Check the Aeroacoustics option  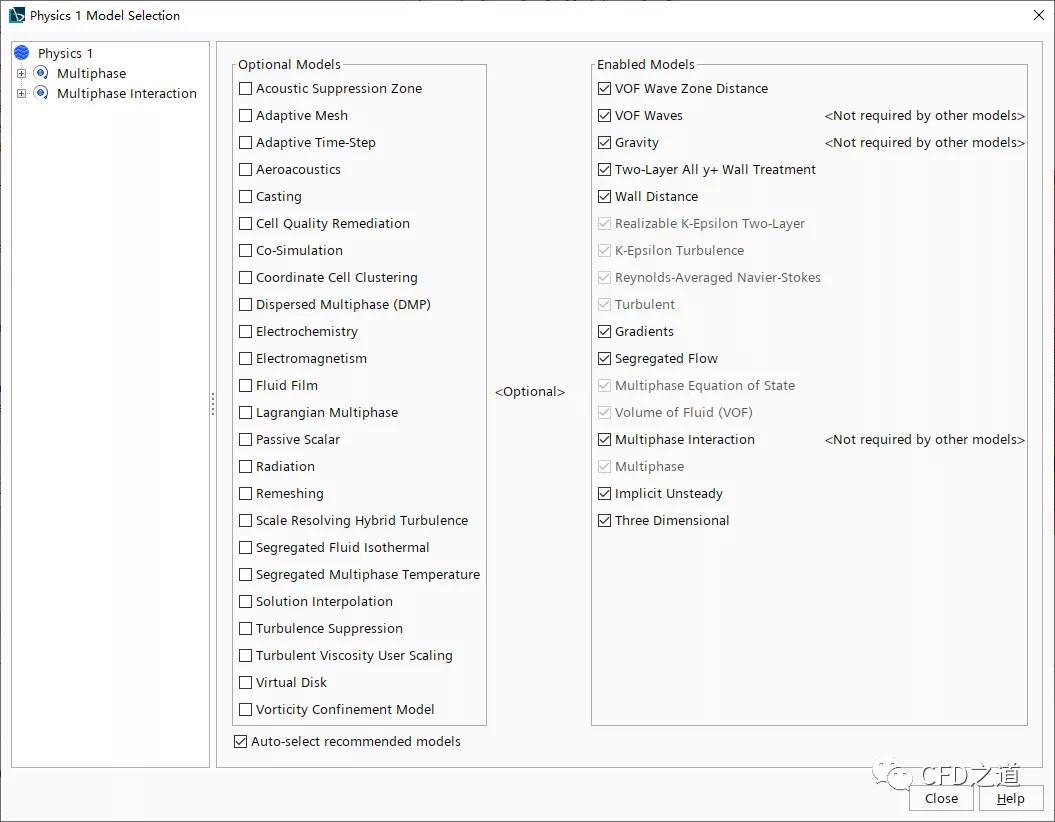(246, 170)
